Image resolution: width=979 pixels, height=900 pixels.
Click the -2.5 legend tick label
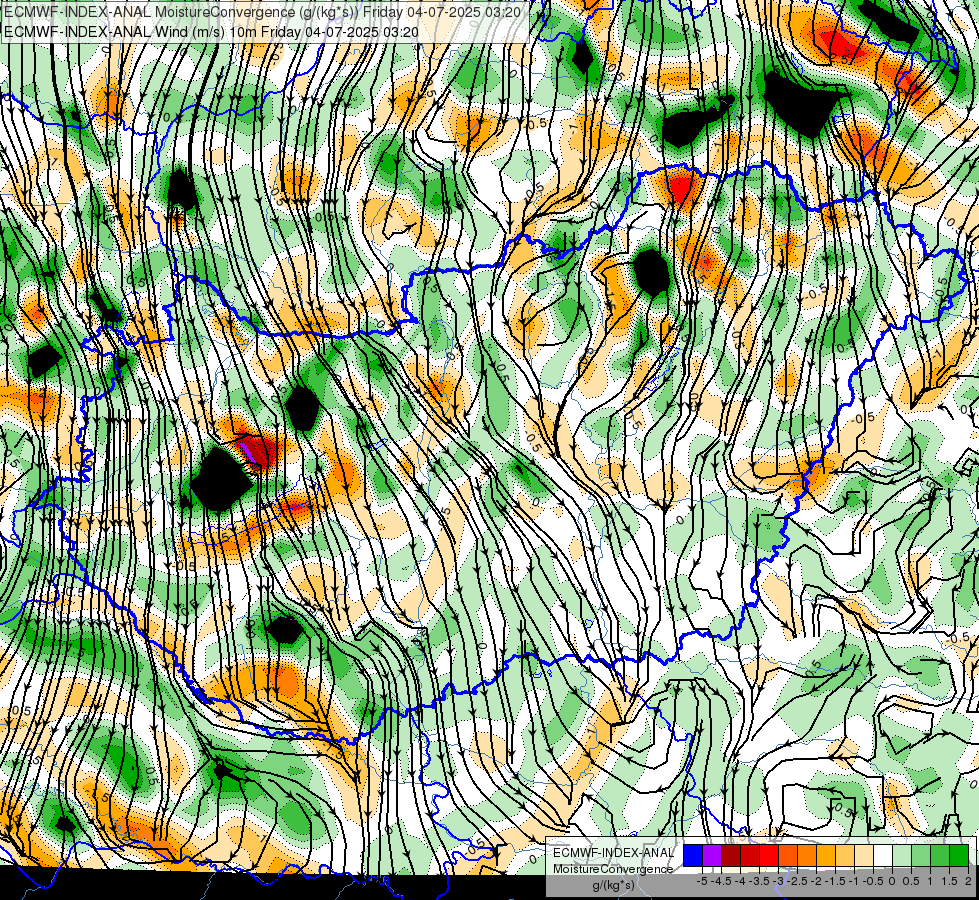[797, 881]
